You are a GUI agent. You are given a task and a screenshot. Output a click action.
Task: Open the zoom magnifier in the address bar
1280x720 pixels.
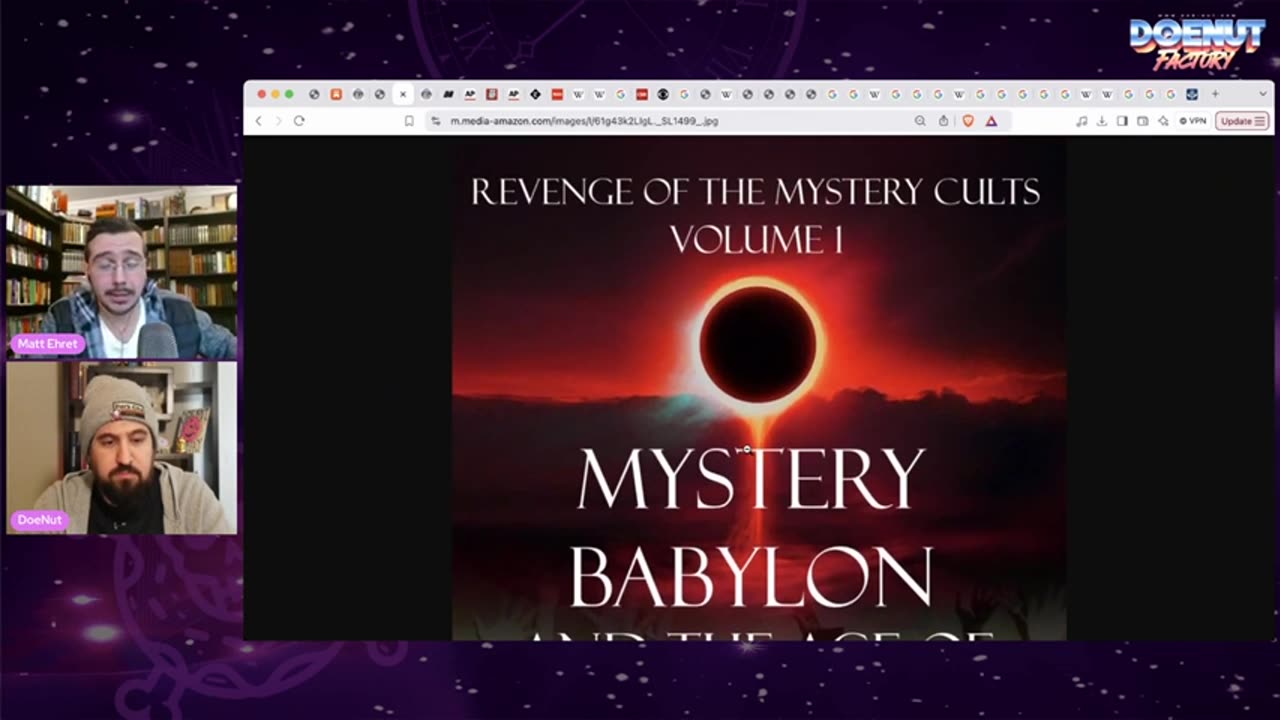coord(920,121)
